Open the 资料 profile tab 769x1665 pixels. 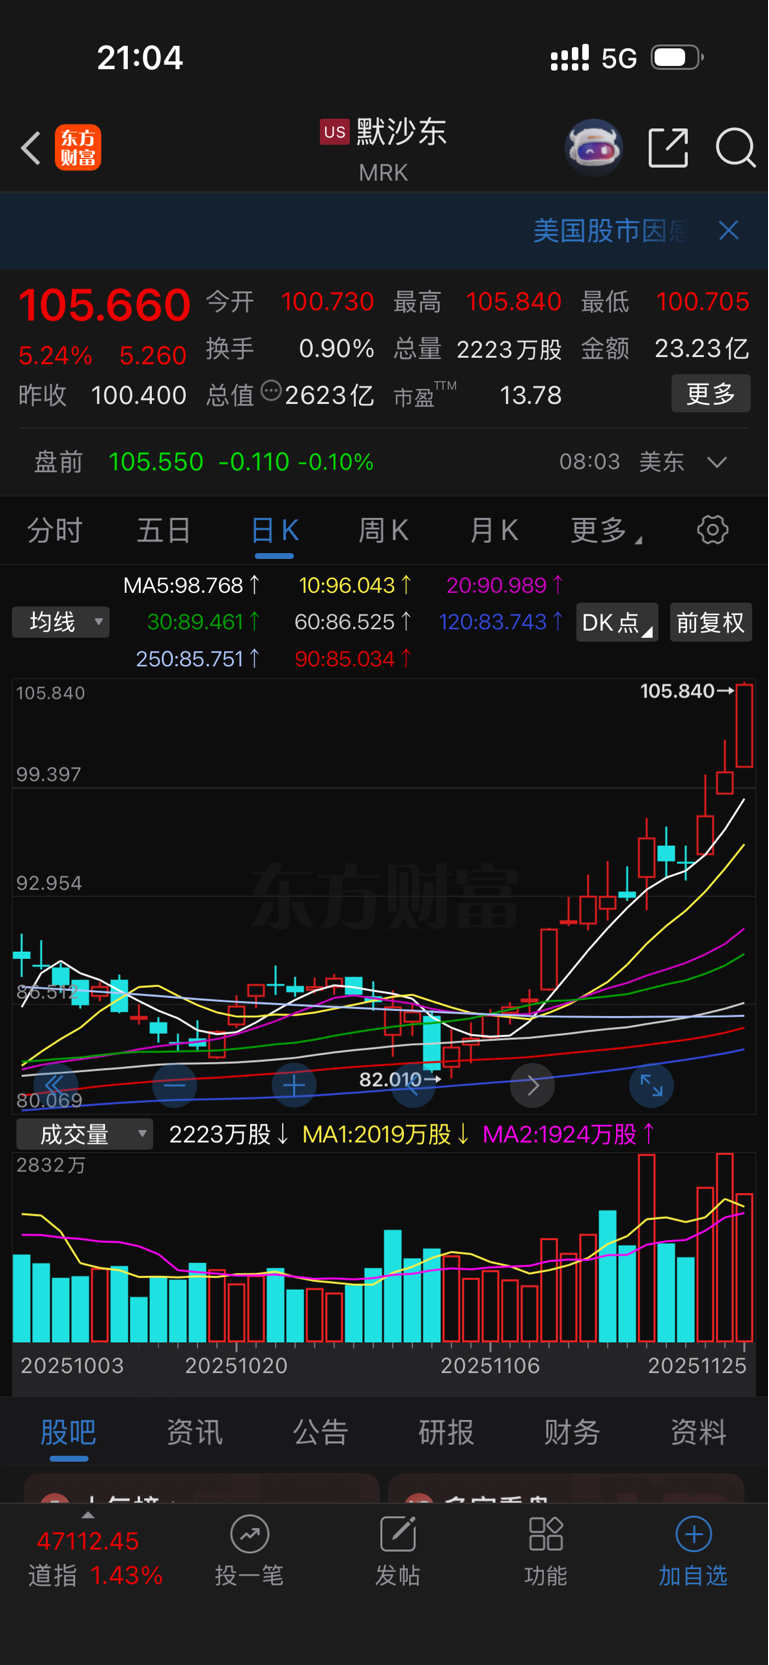pyautogui.click(x=698, y=1432)
